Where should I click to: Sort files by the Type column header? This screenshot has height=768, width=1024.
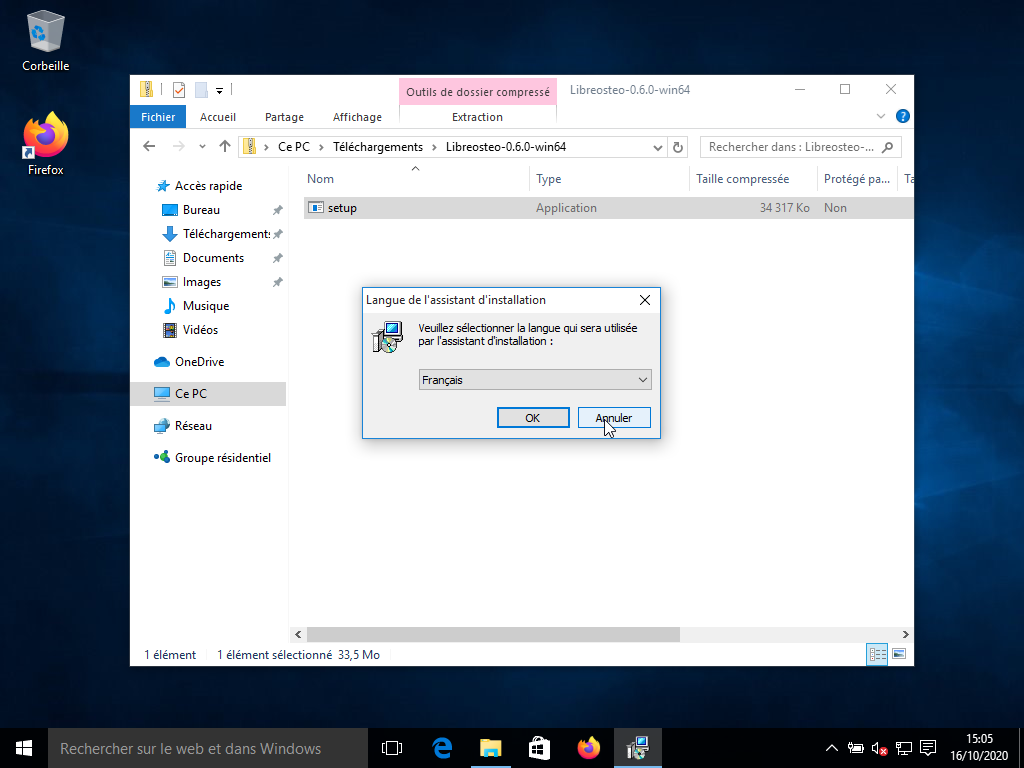click(x=609, y=179)
